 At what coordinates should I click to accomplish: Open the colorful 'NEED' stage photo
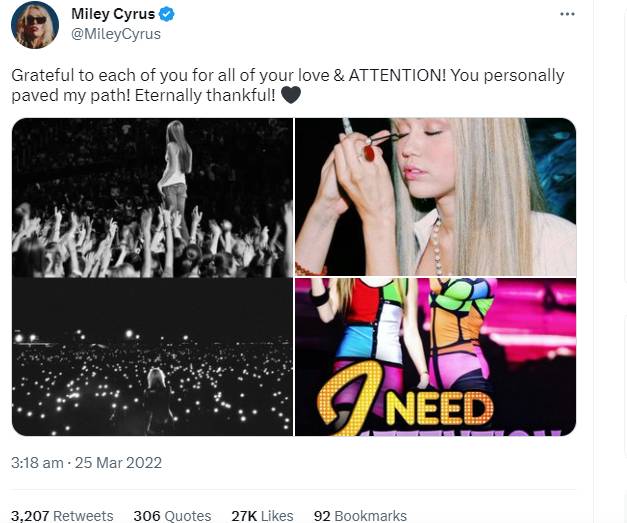(435, 357)
